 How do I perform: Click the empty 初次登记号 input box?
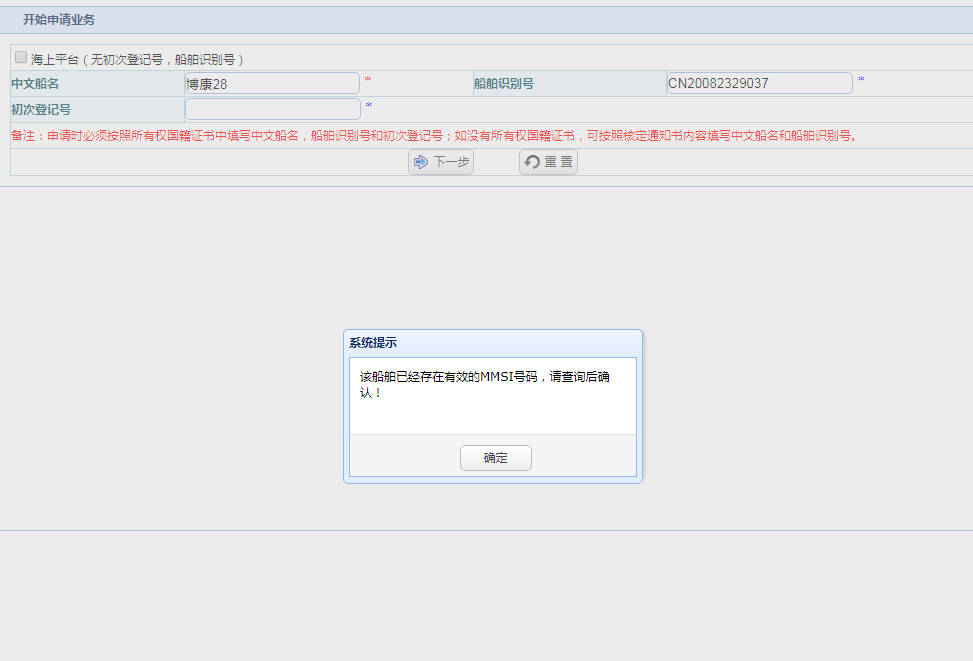click(272, 109)
